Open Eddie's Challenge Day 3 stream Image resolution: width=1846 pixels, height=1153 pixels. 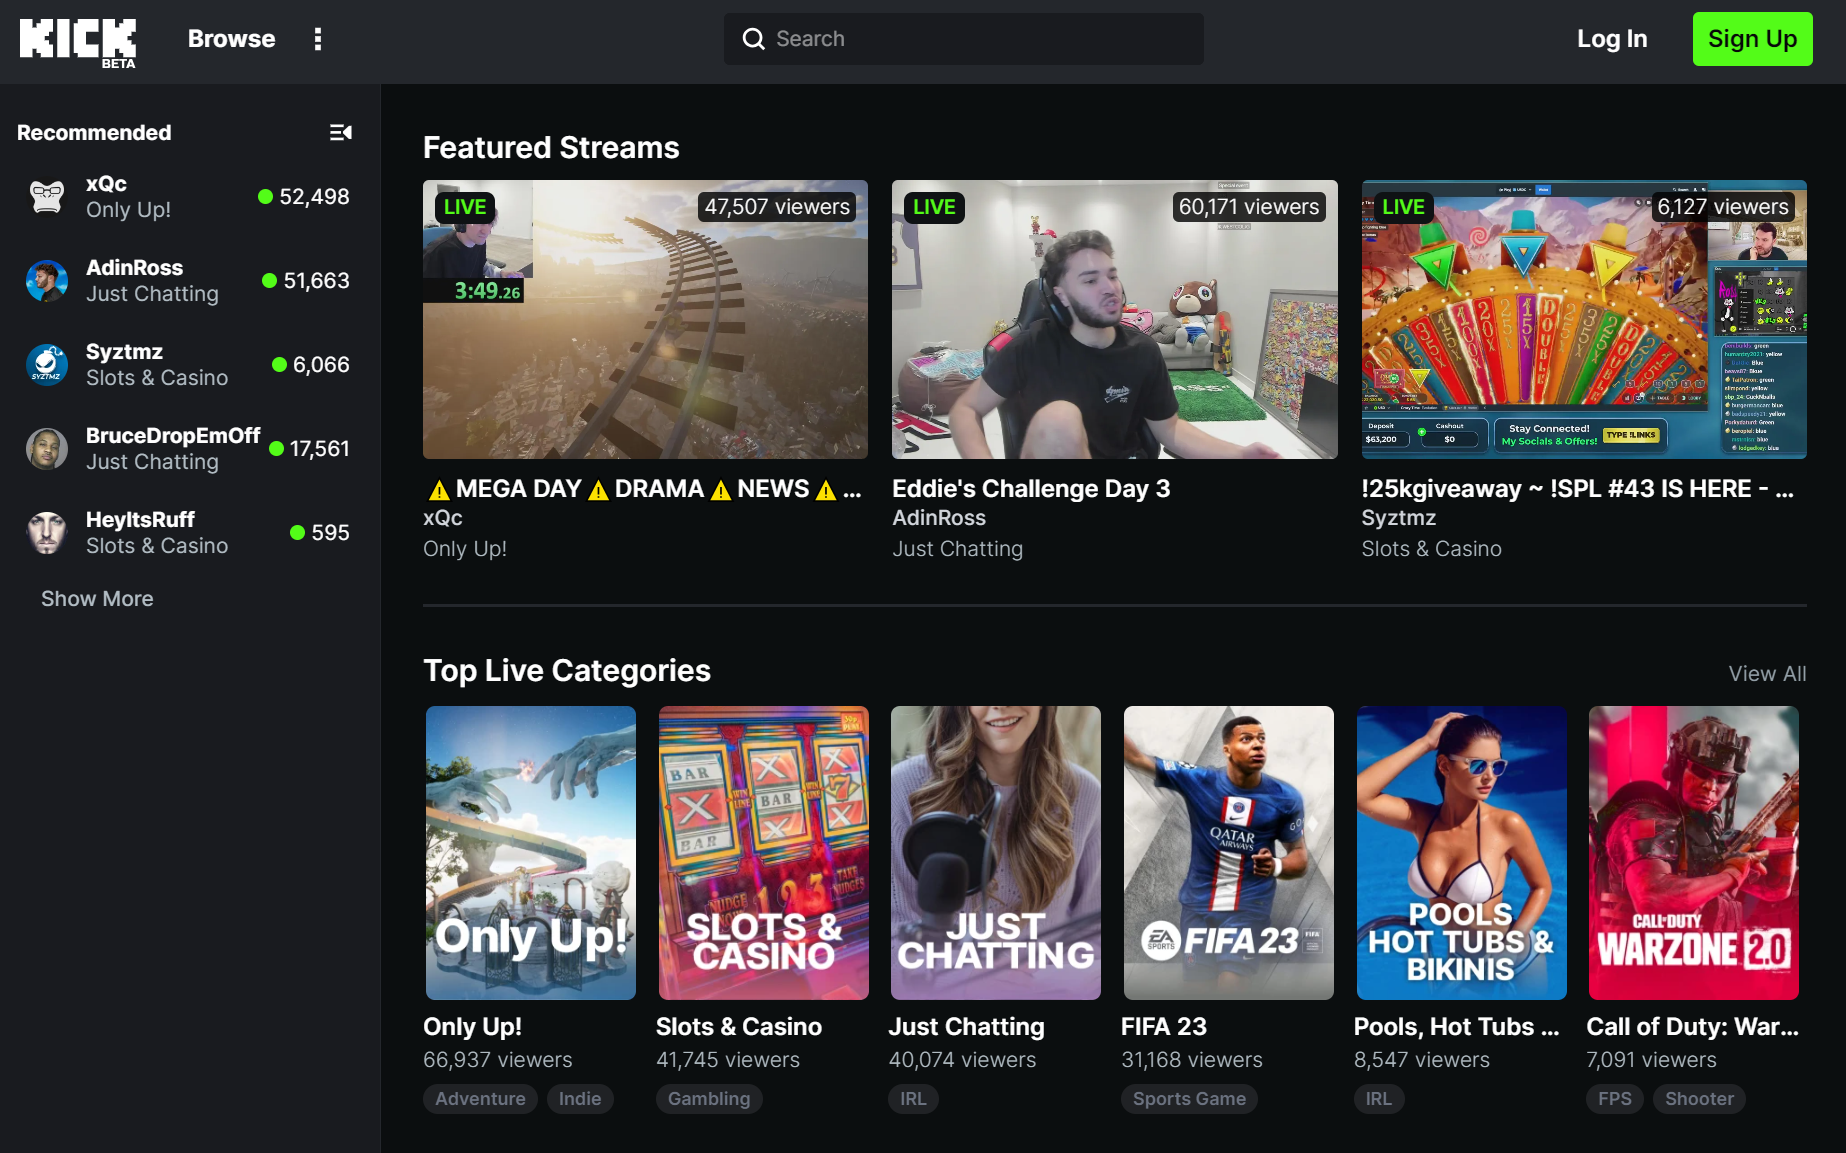point(1114,319)
